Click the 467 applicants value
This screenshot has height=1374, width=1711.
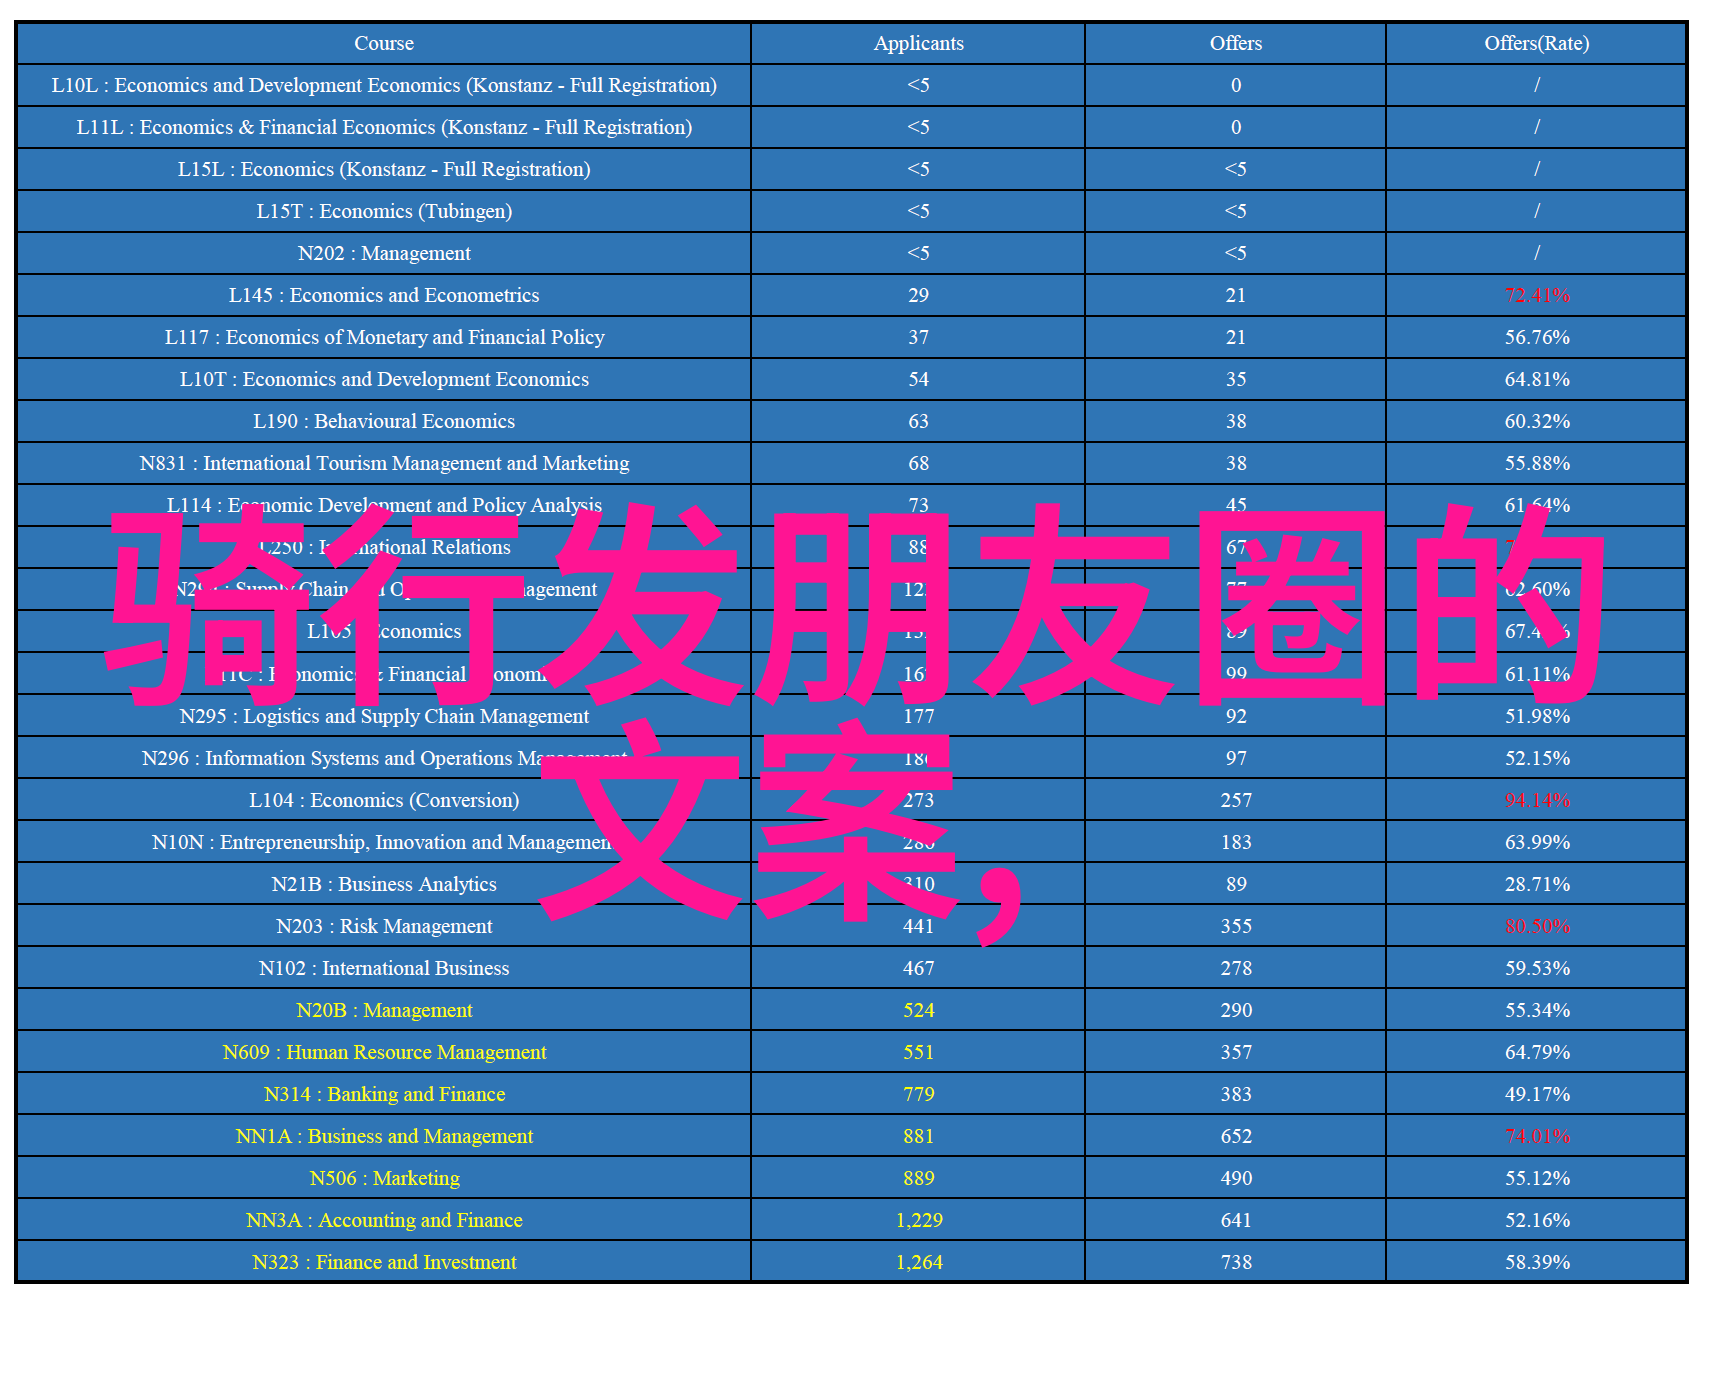(918, 968)
